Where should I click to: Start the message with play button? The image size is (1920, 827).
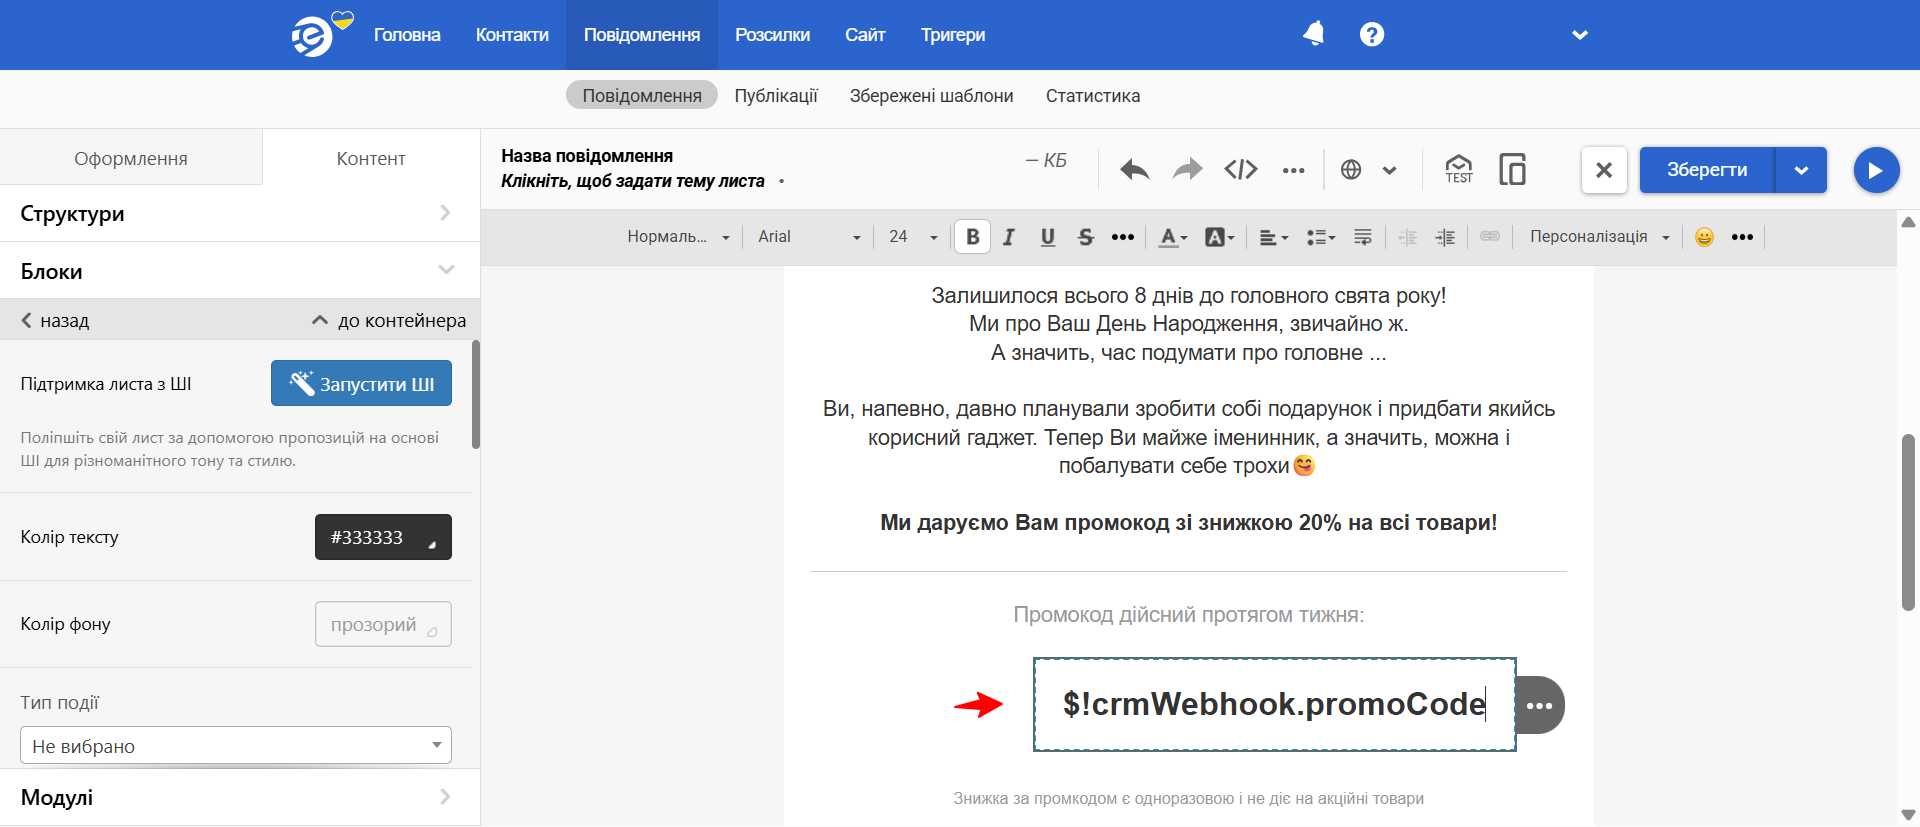[x=1876, y=170]
